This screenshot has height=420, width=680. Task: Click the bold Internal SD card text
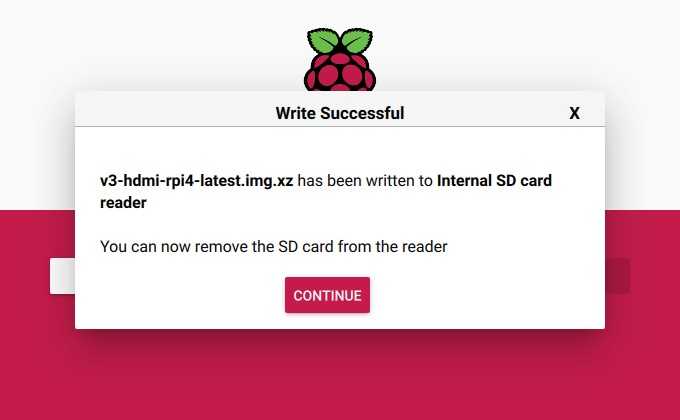tap(494, 180)
